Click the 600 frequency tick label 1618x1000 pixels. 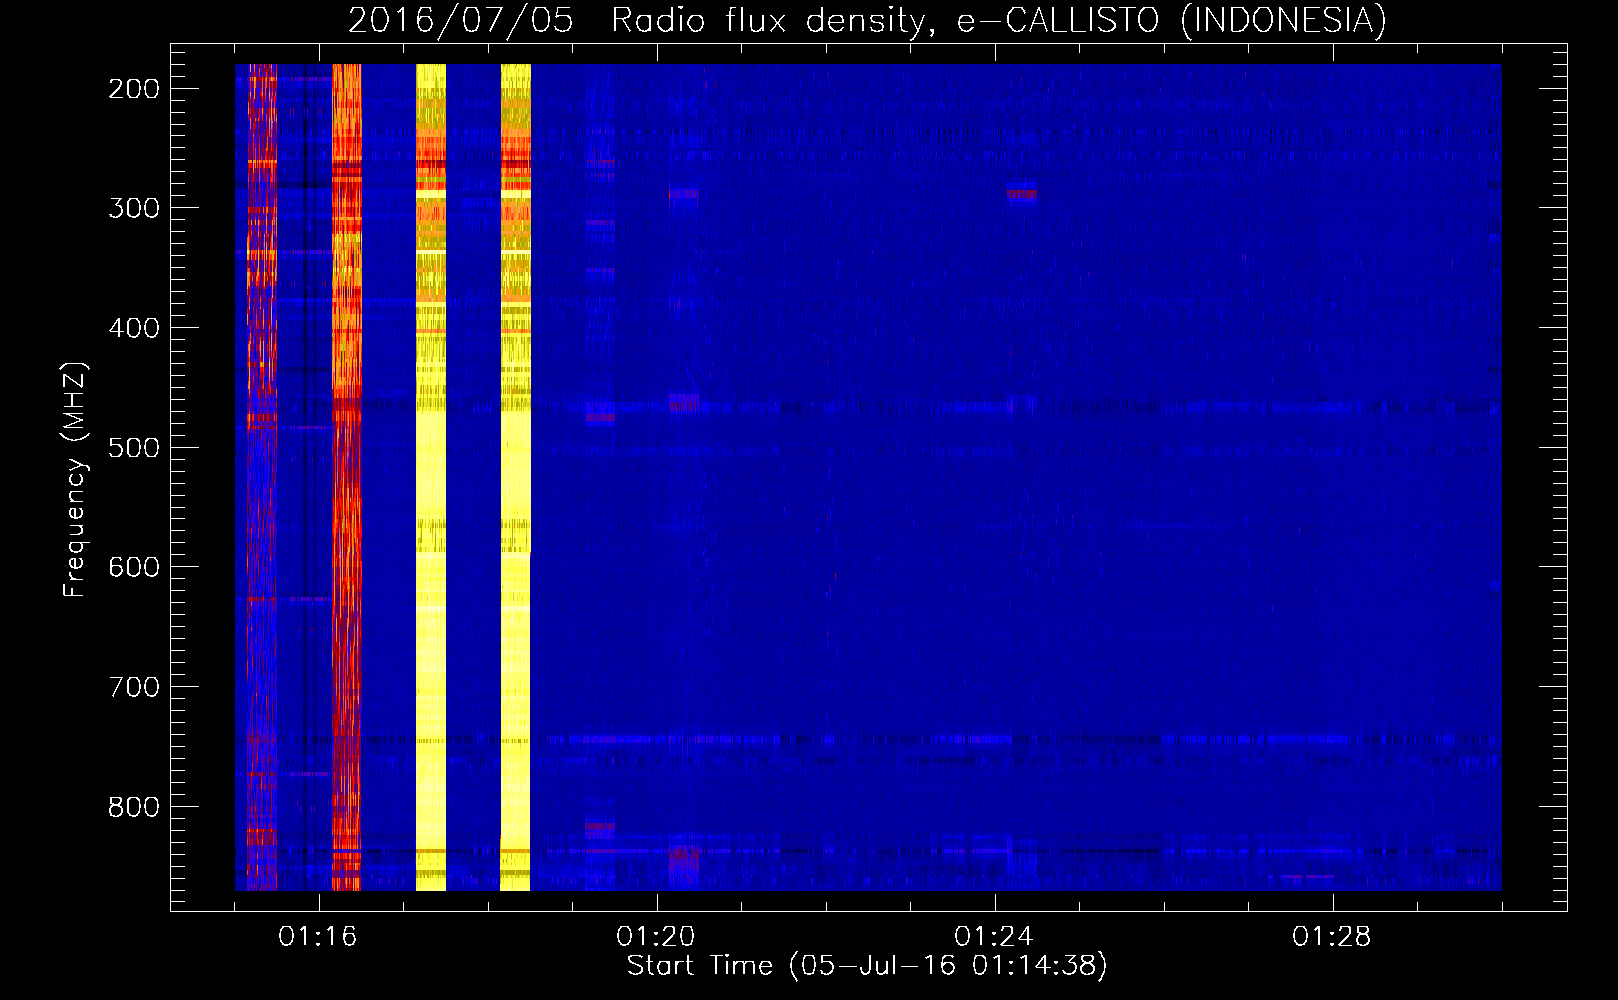point(134,568)
